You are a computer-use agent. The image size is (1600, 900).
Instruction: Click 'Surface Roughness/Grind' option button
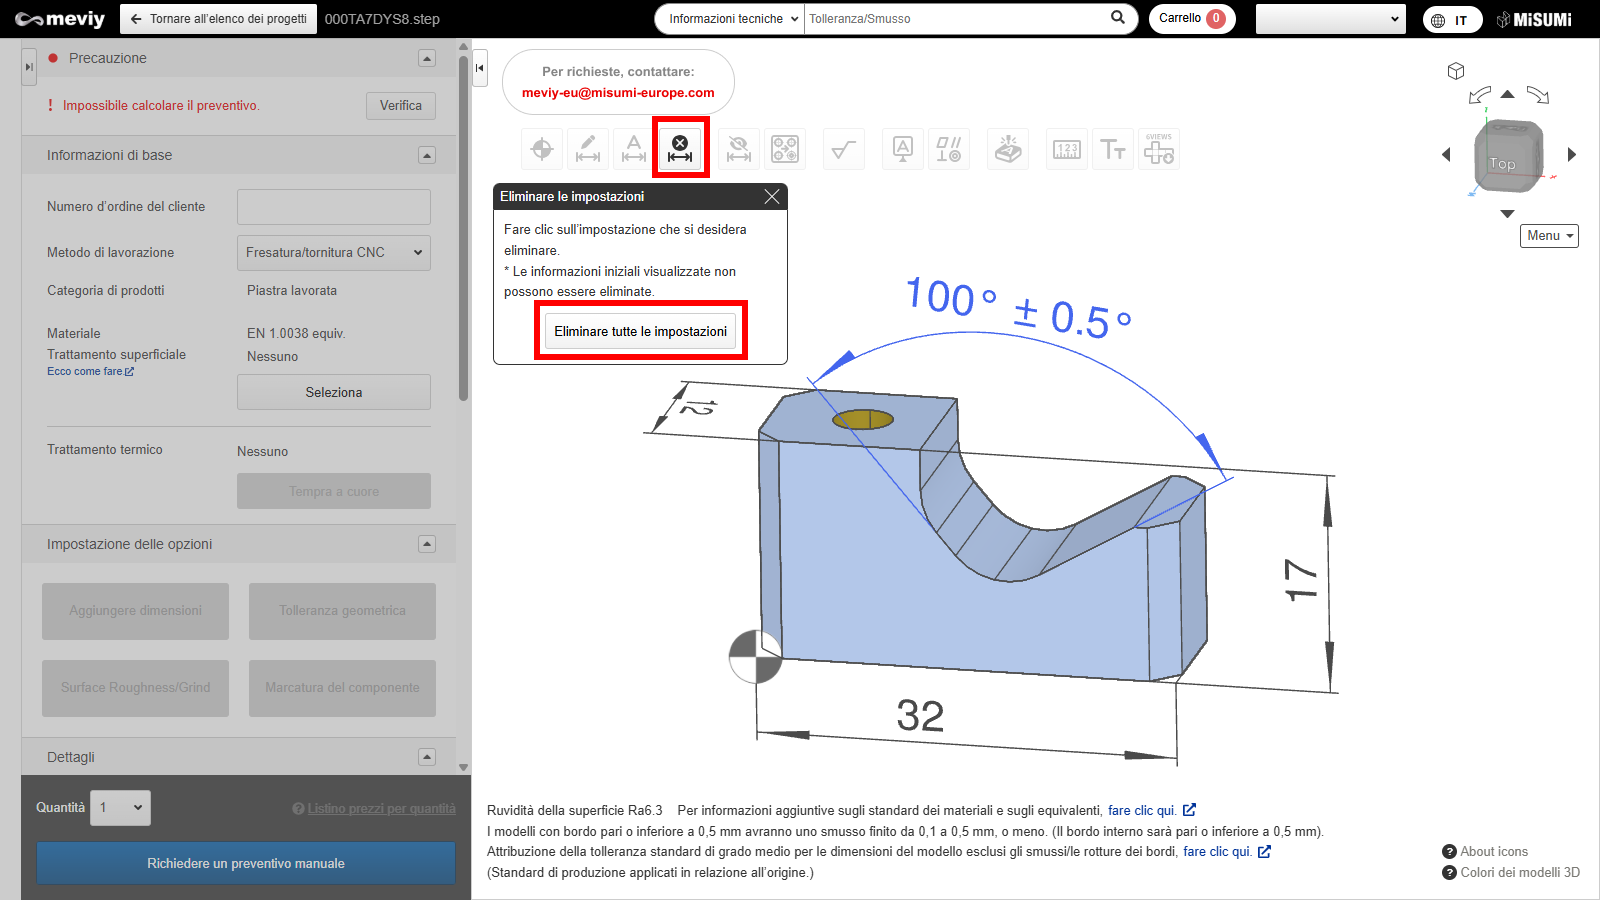click(x=135, y=688)
